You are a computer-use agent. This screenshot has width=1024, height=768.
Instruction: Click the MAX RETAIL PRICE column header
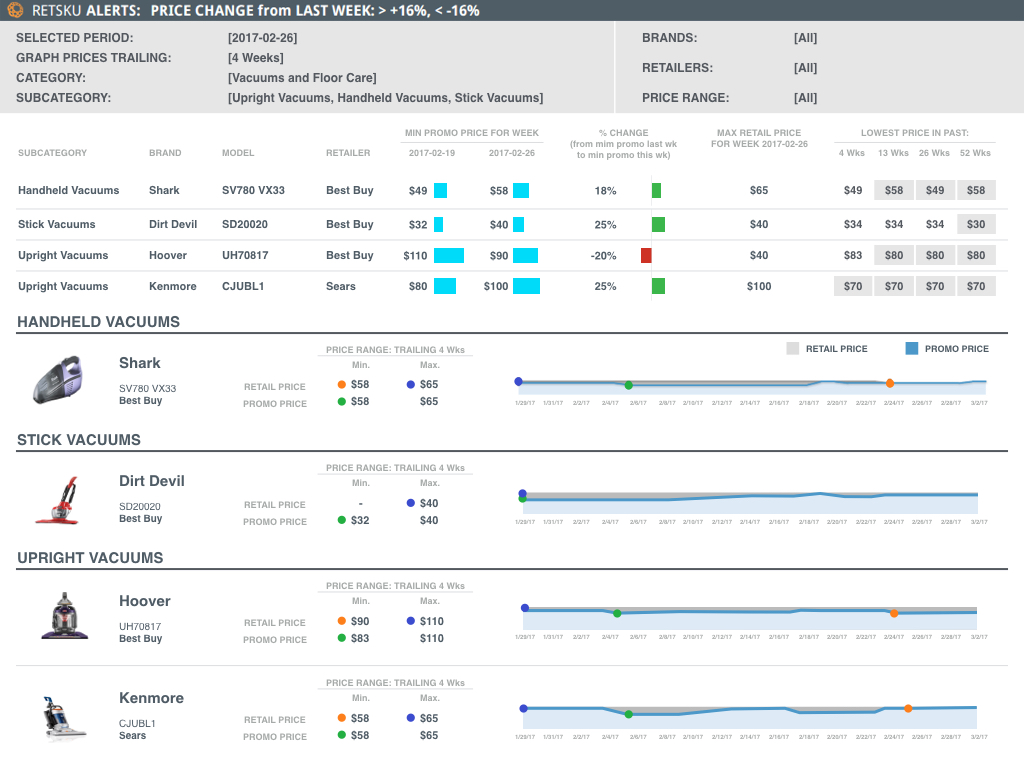point(759,138)
